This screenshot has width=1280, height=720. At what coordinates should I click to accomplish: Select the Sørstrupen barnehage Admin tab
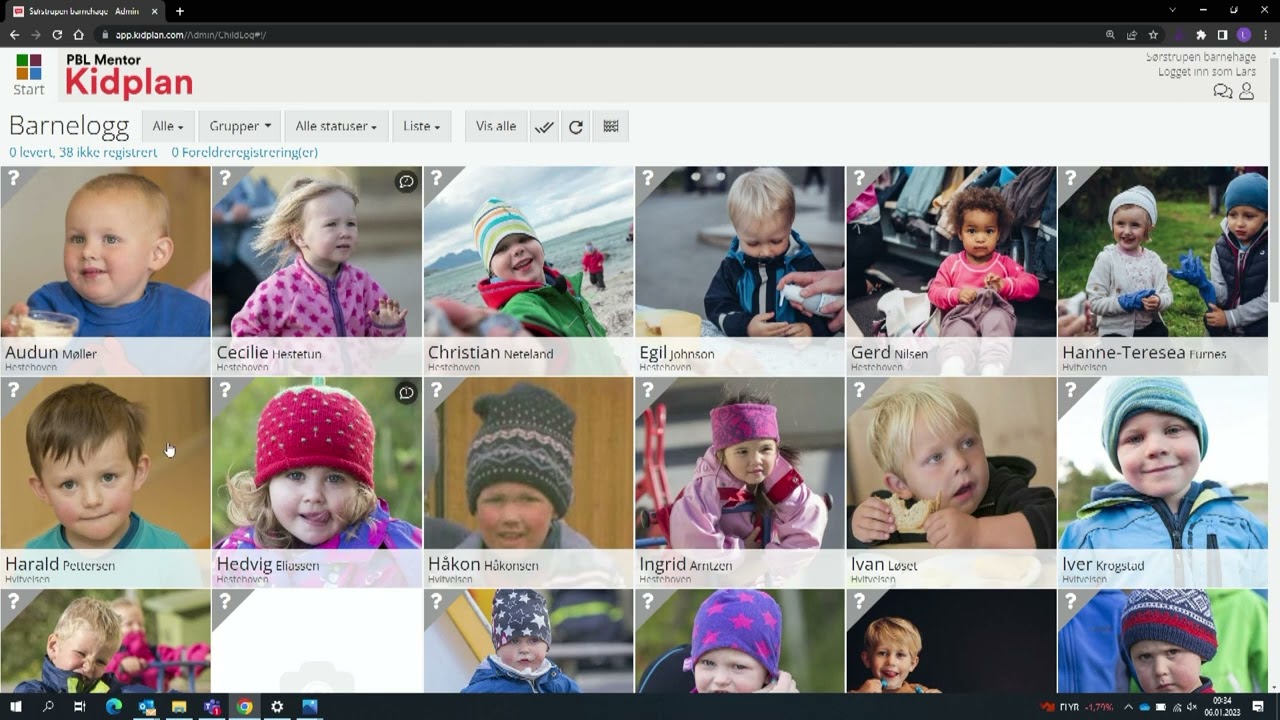[86, 11]
